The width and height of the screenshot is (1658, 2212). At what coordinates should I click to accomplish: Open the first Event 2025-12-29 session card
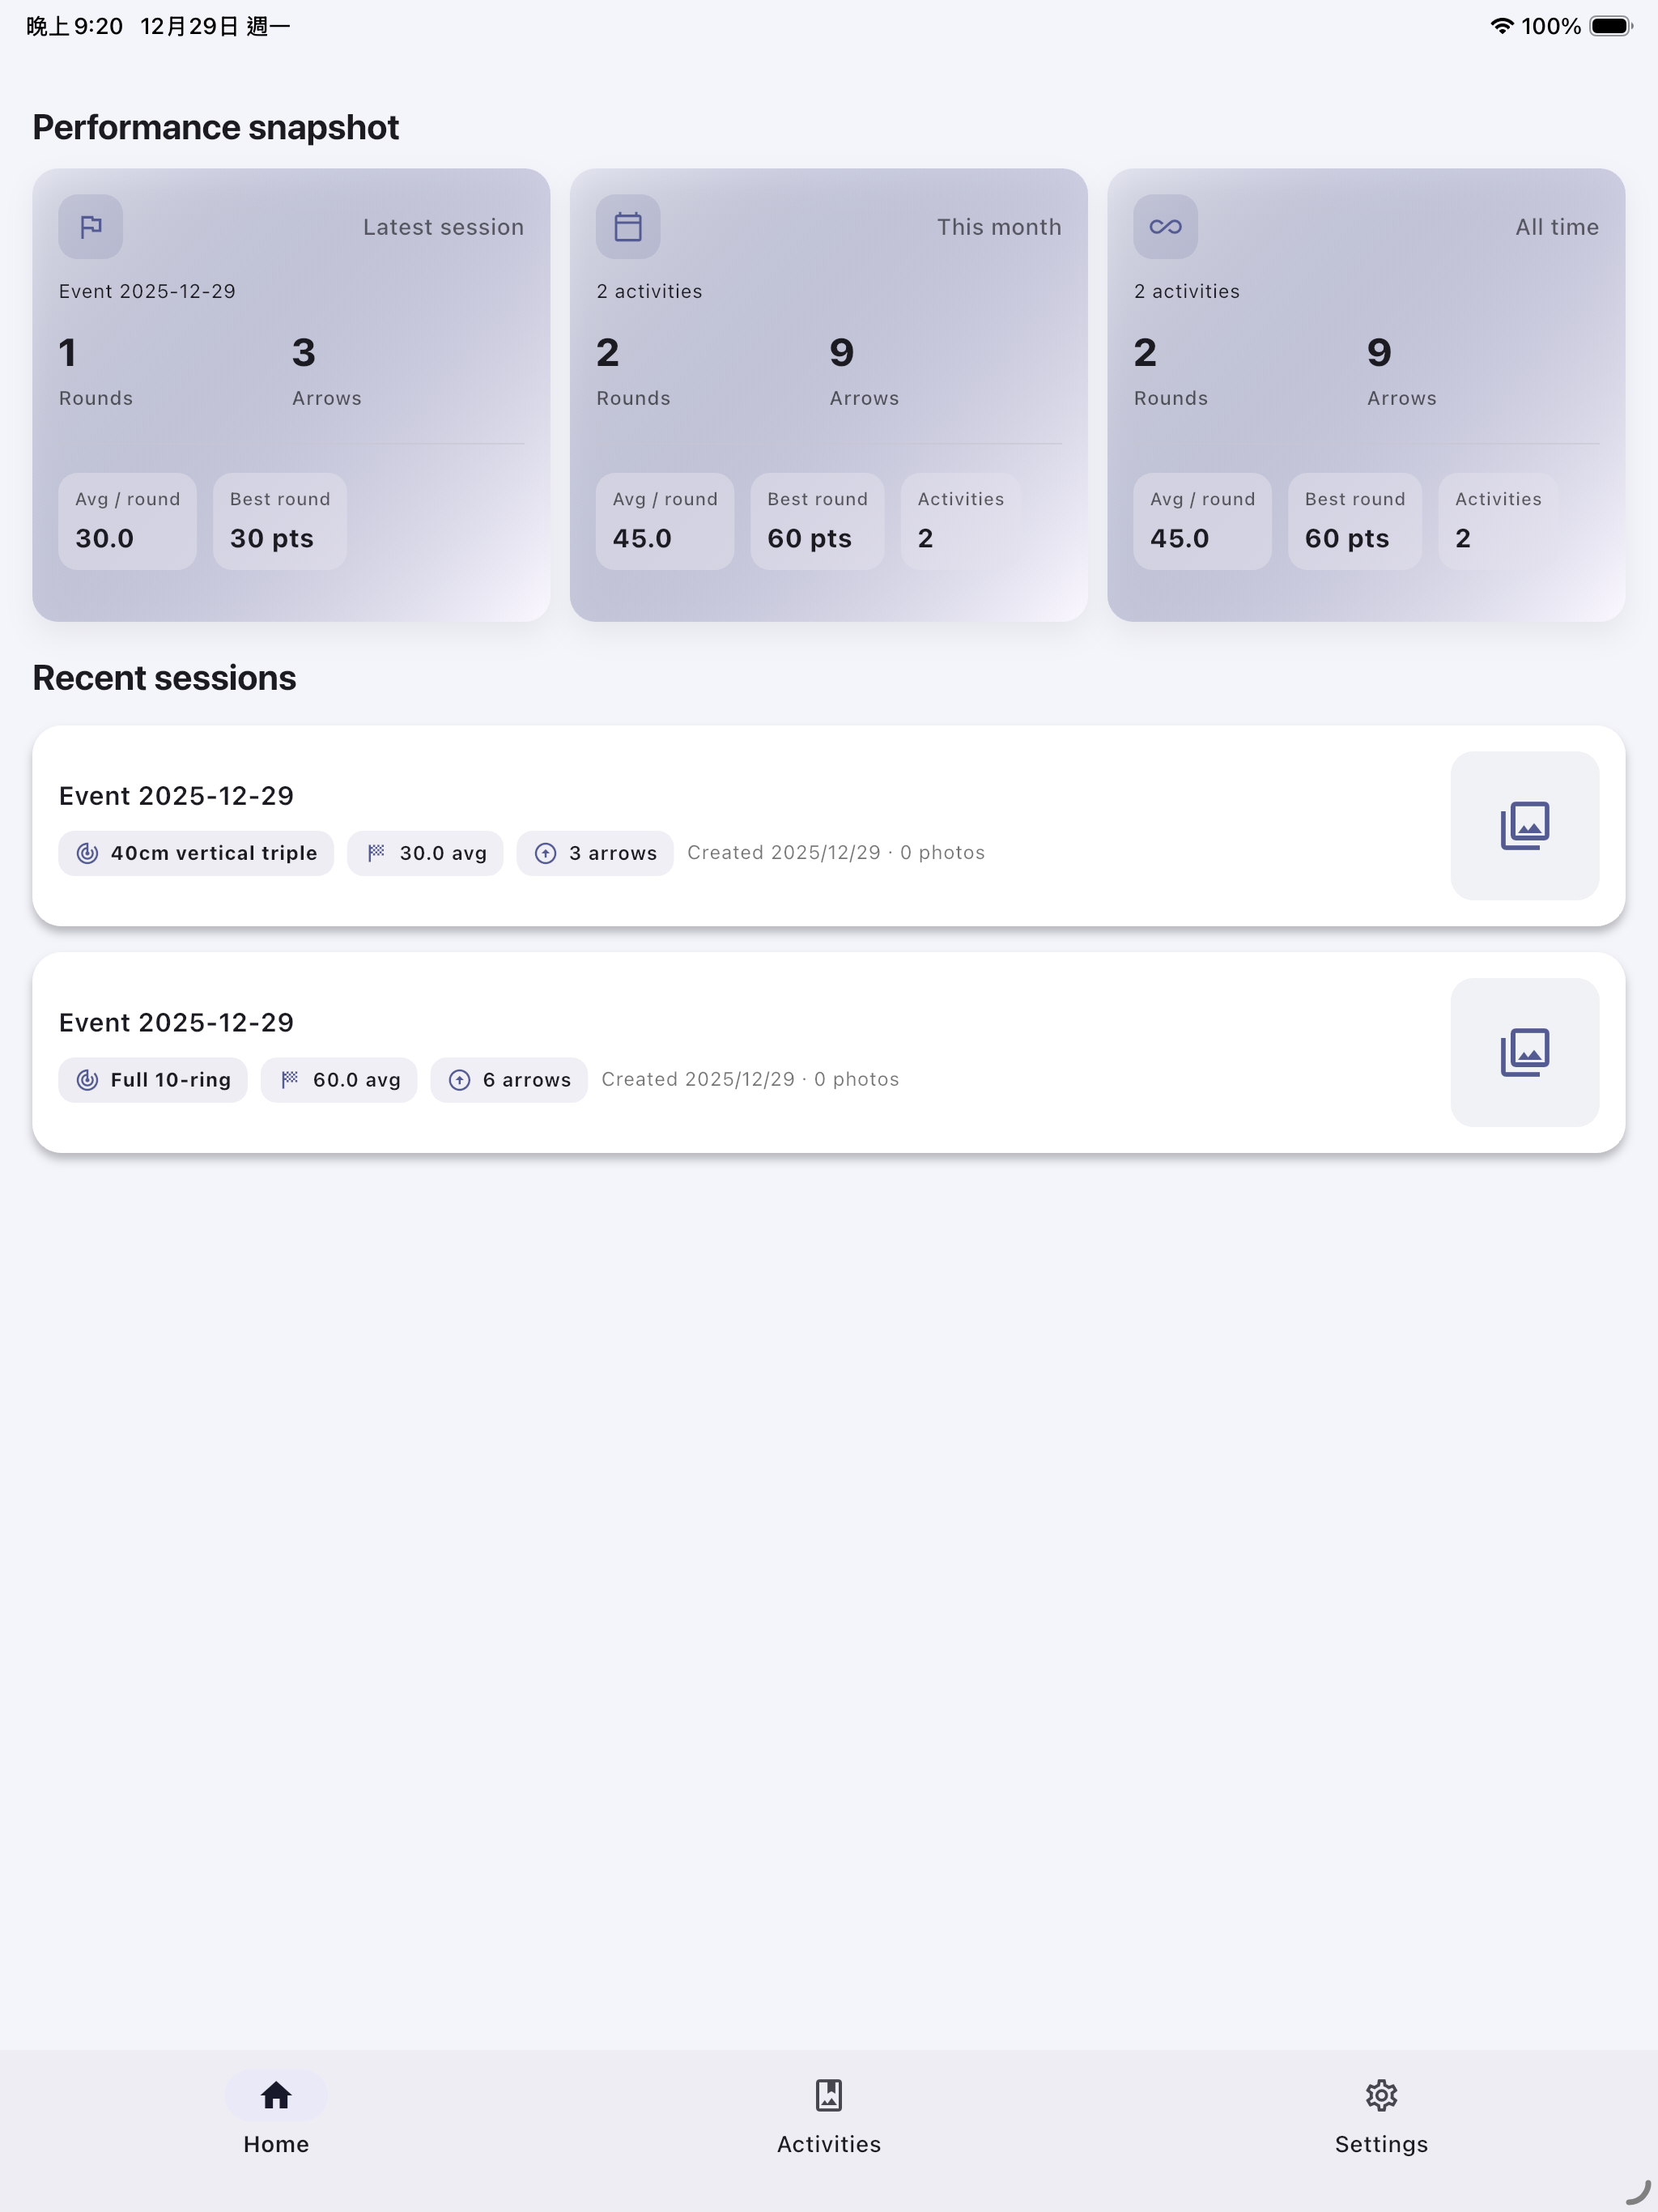point(829,826)
